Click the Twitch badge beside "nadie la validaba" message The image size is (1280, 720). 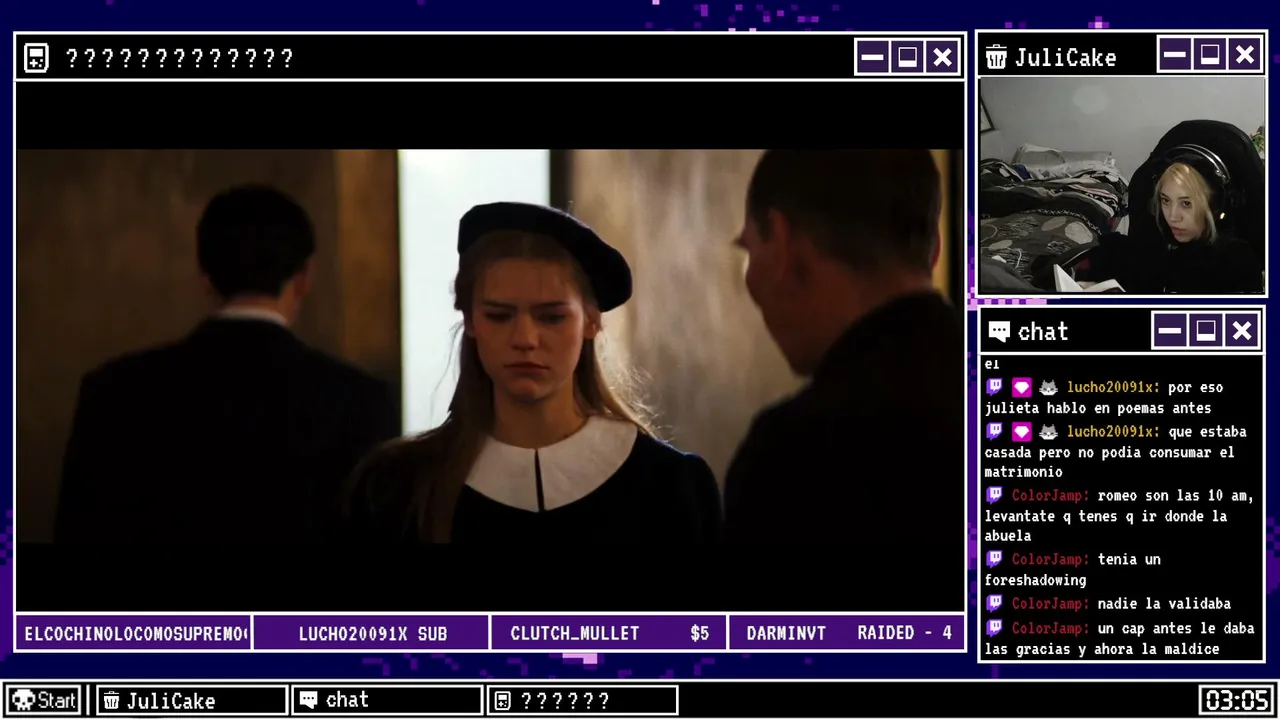click(994, 603)
